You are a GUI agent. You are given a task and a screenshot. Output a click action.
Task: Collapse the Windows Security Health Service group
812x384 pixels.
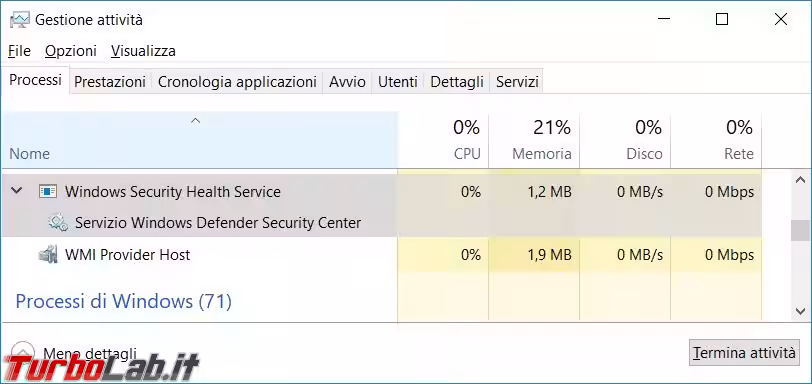click(17, 191)
